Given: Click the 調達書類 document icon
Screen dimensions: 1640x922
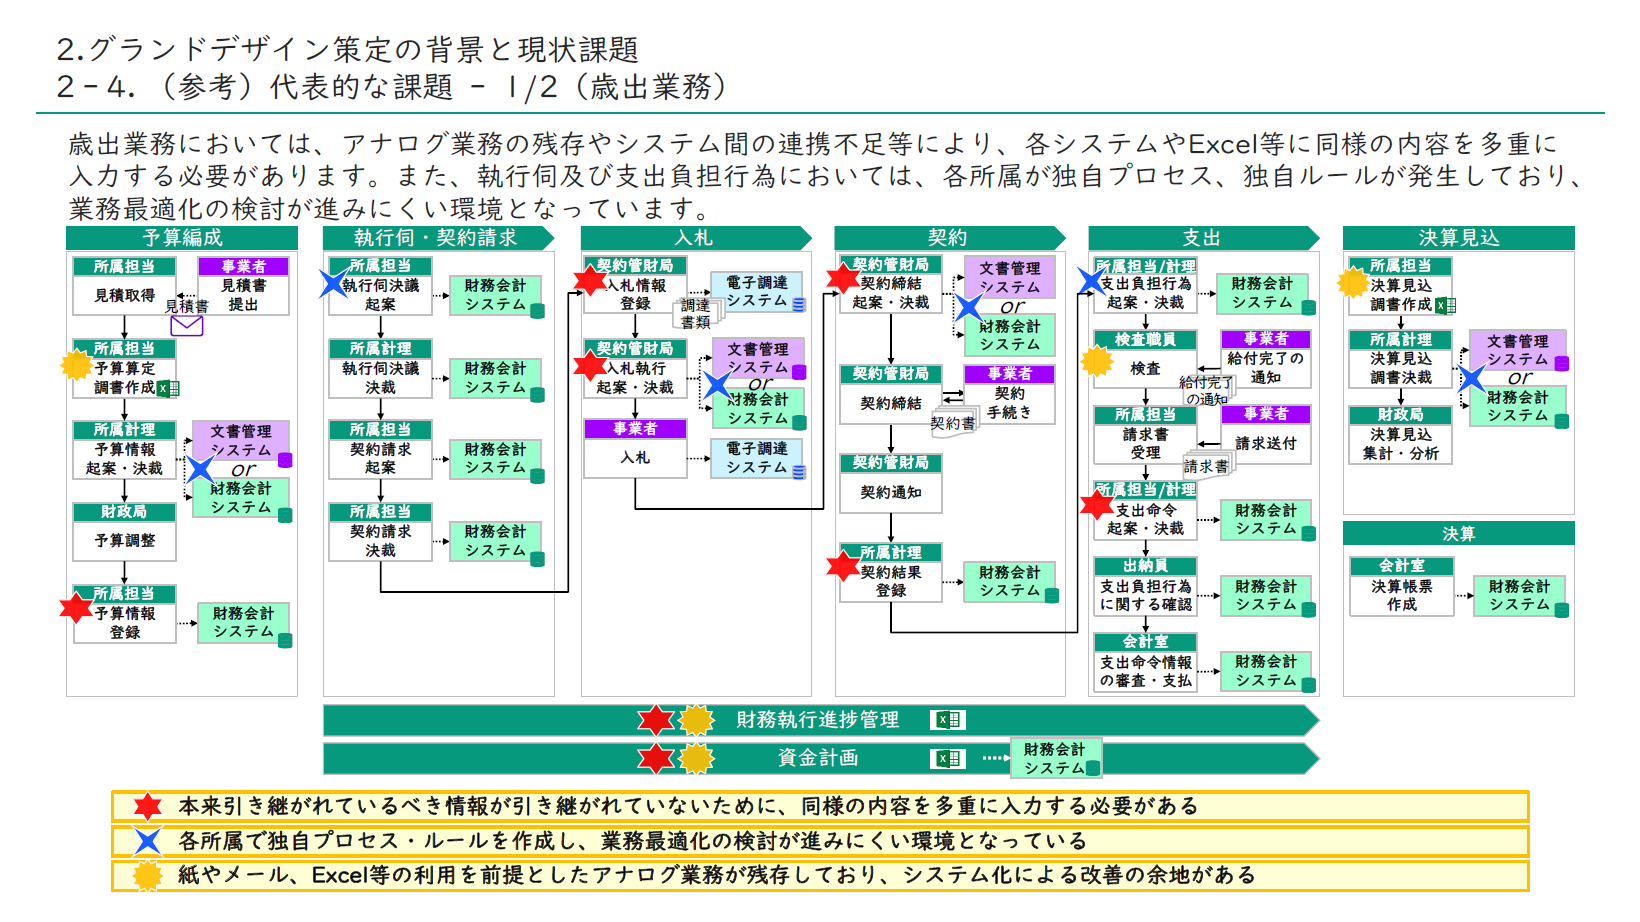Looking at the screenshot, I should pos(696,314).
